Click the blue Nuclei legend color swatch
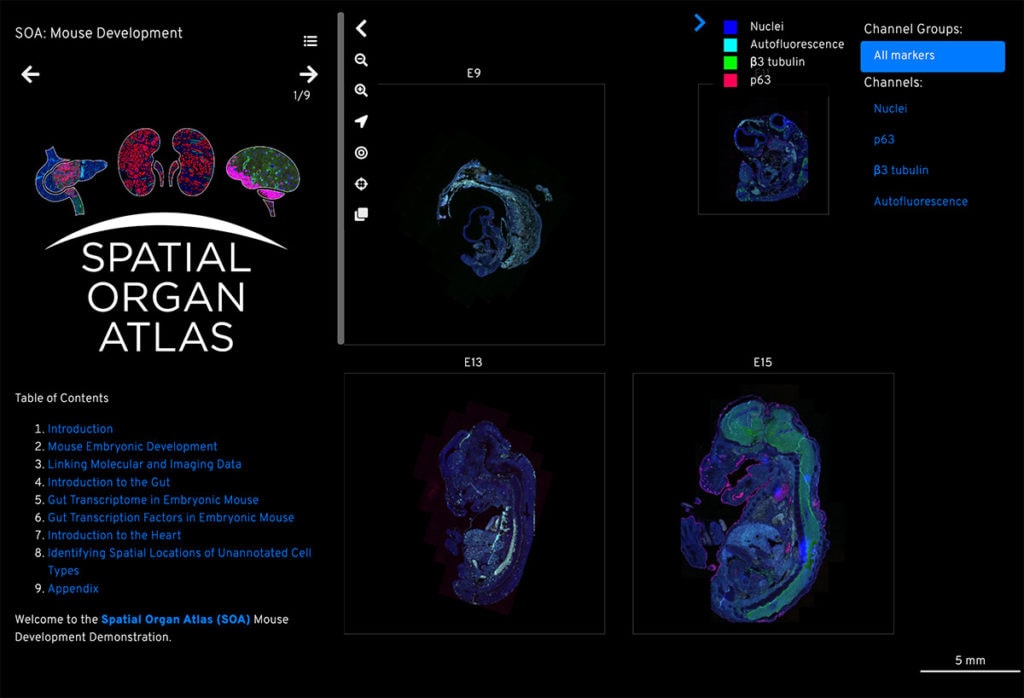 point(730,27)
